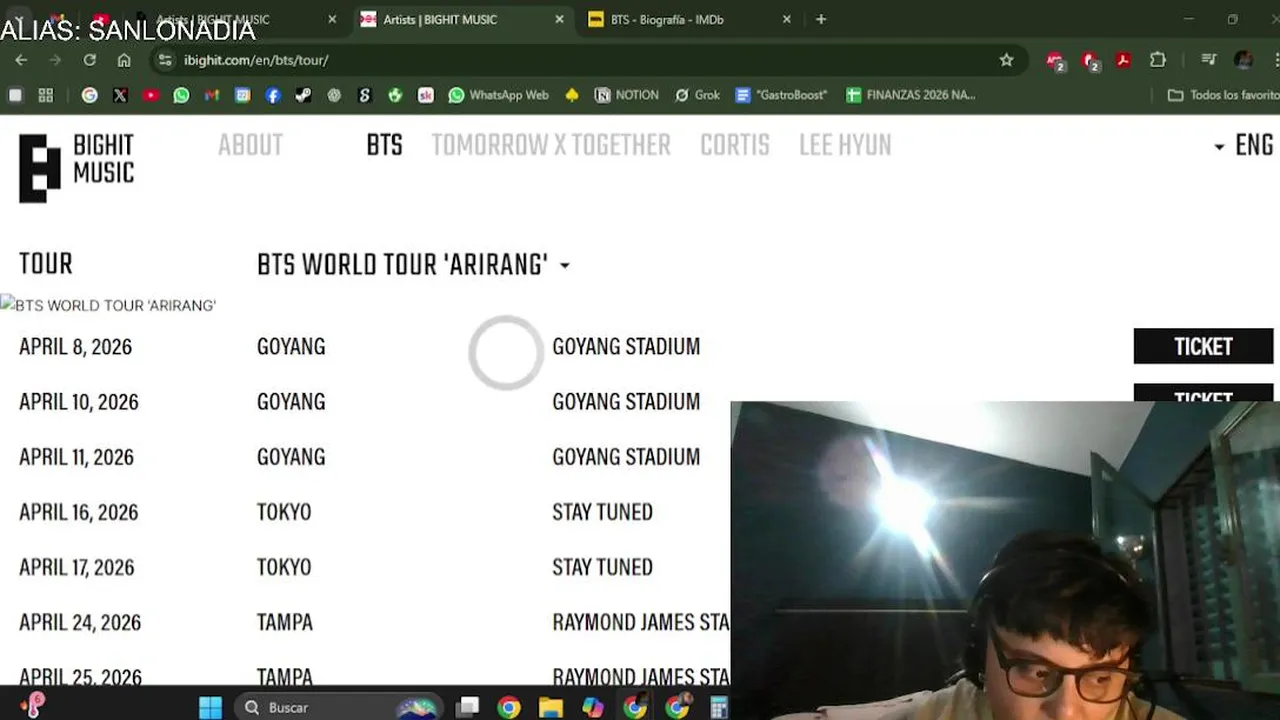Open the ChatGPT bookmark icon

click(334, 95)
